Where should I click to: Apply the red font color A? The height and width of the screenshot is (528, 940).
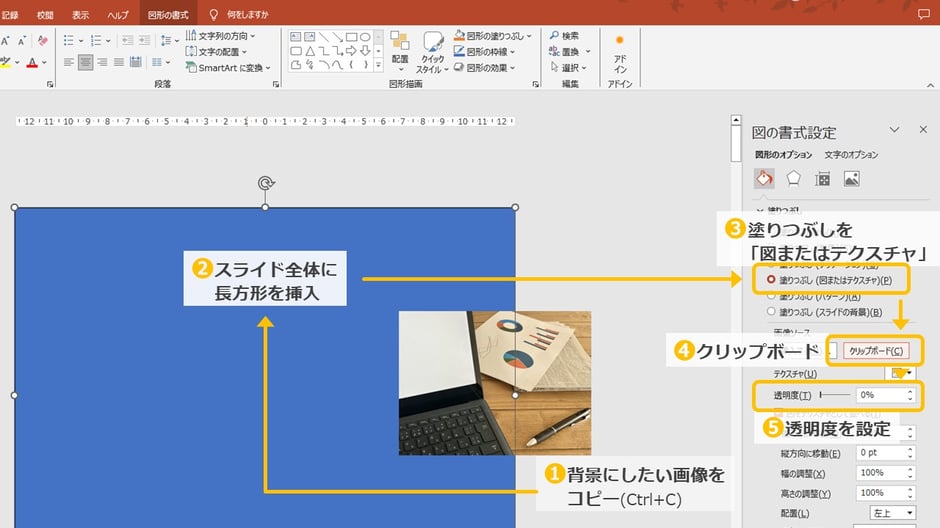32,62
